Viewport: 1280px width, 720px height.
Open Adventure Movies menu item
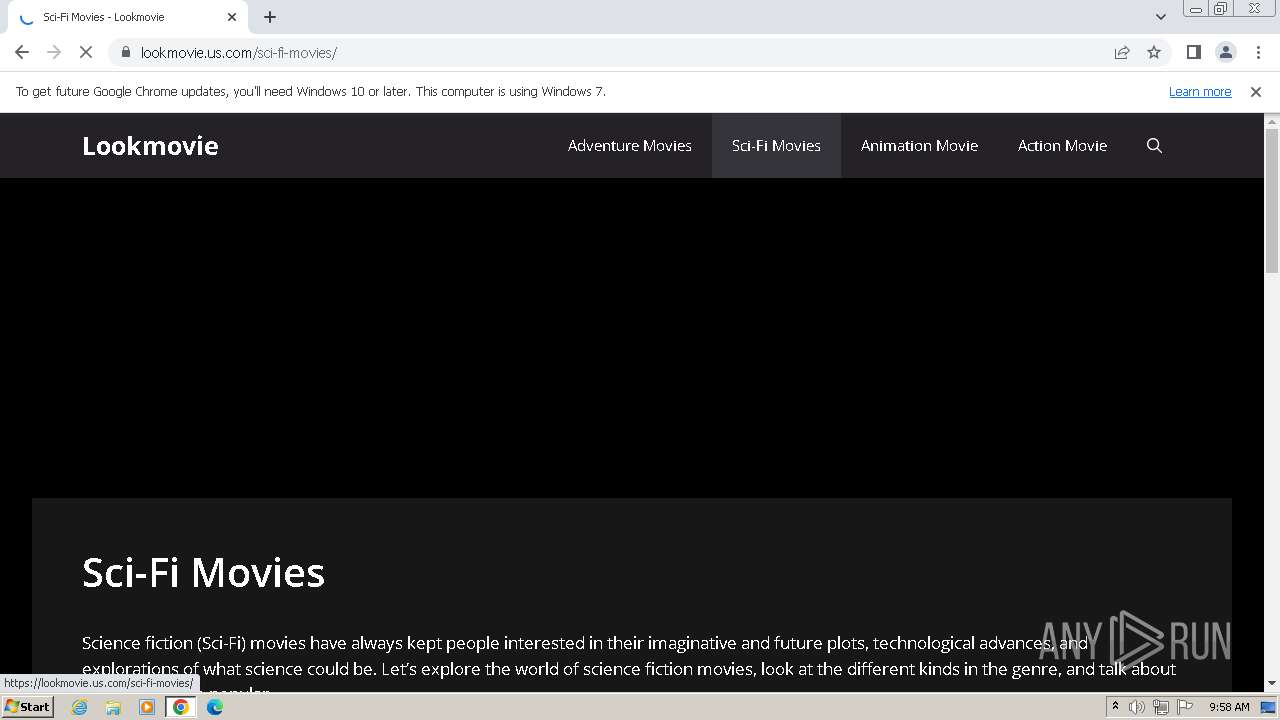click(630, 146)
